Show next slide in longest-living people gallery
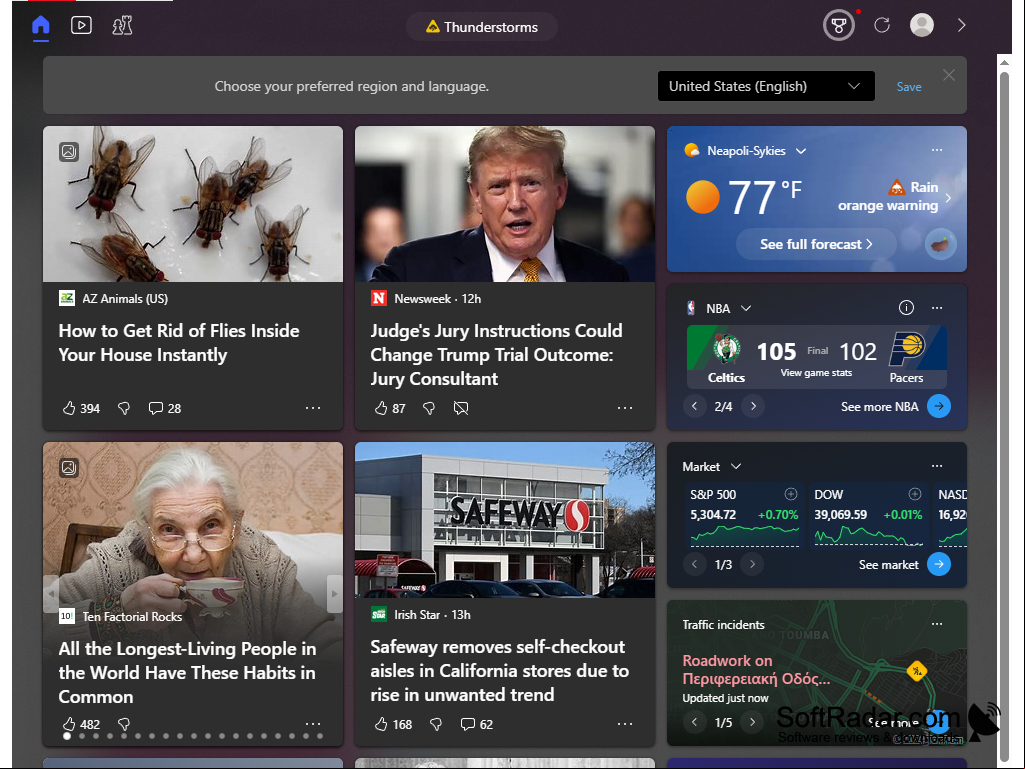 335,594
